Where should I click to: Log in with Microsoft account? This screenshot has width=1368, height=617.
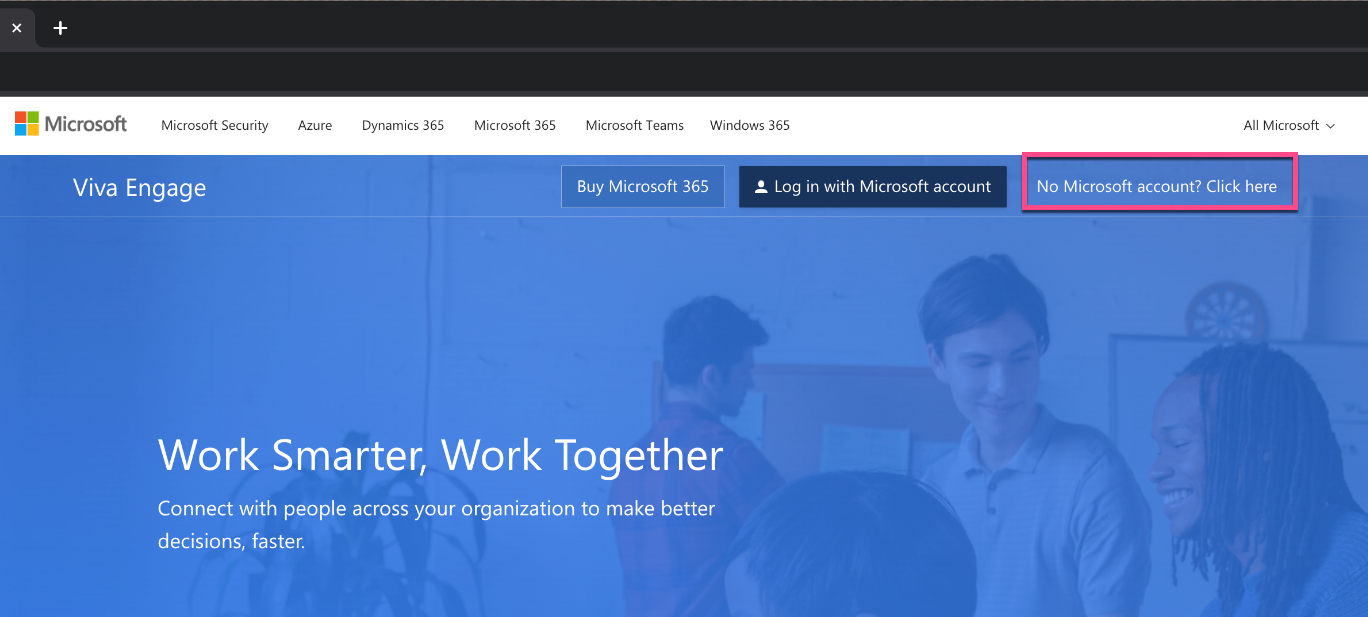[872, 186]
